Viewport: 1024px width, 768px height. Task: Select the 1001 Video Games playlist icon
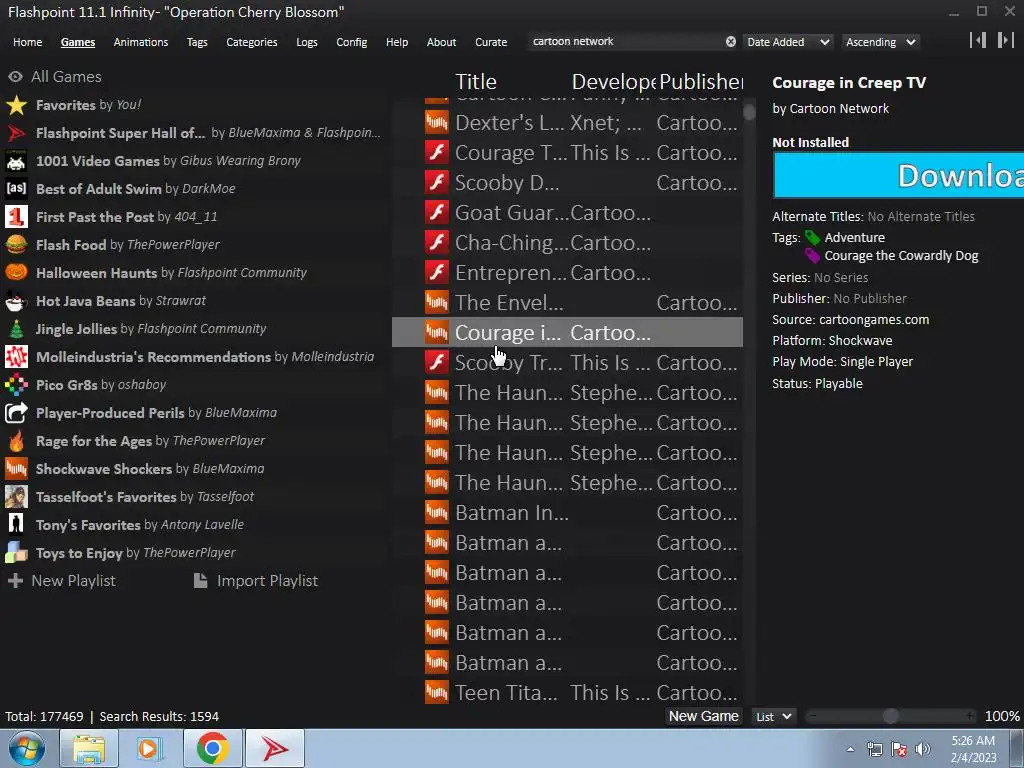tap(16, 161)
